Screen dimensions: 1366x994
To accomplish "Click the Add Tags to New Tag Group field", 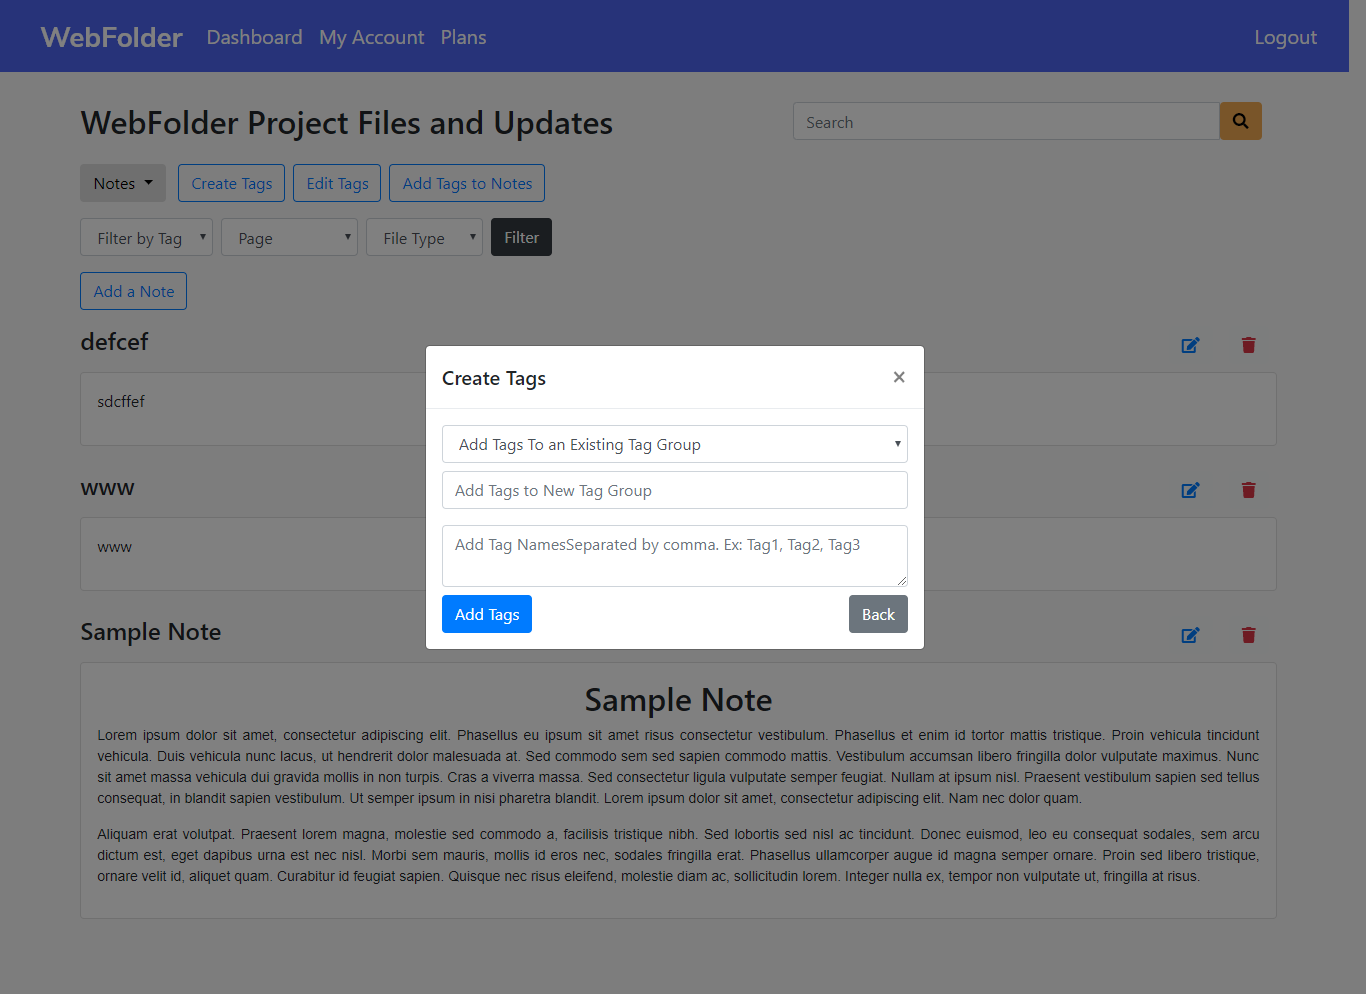I will click(675, 490).
